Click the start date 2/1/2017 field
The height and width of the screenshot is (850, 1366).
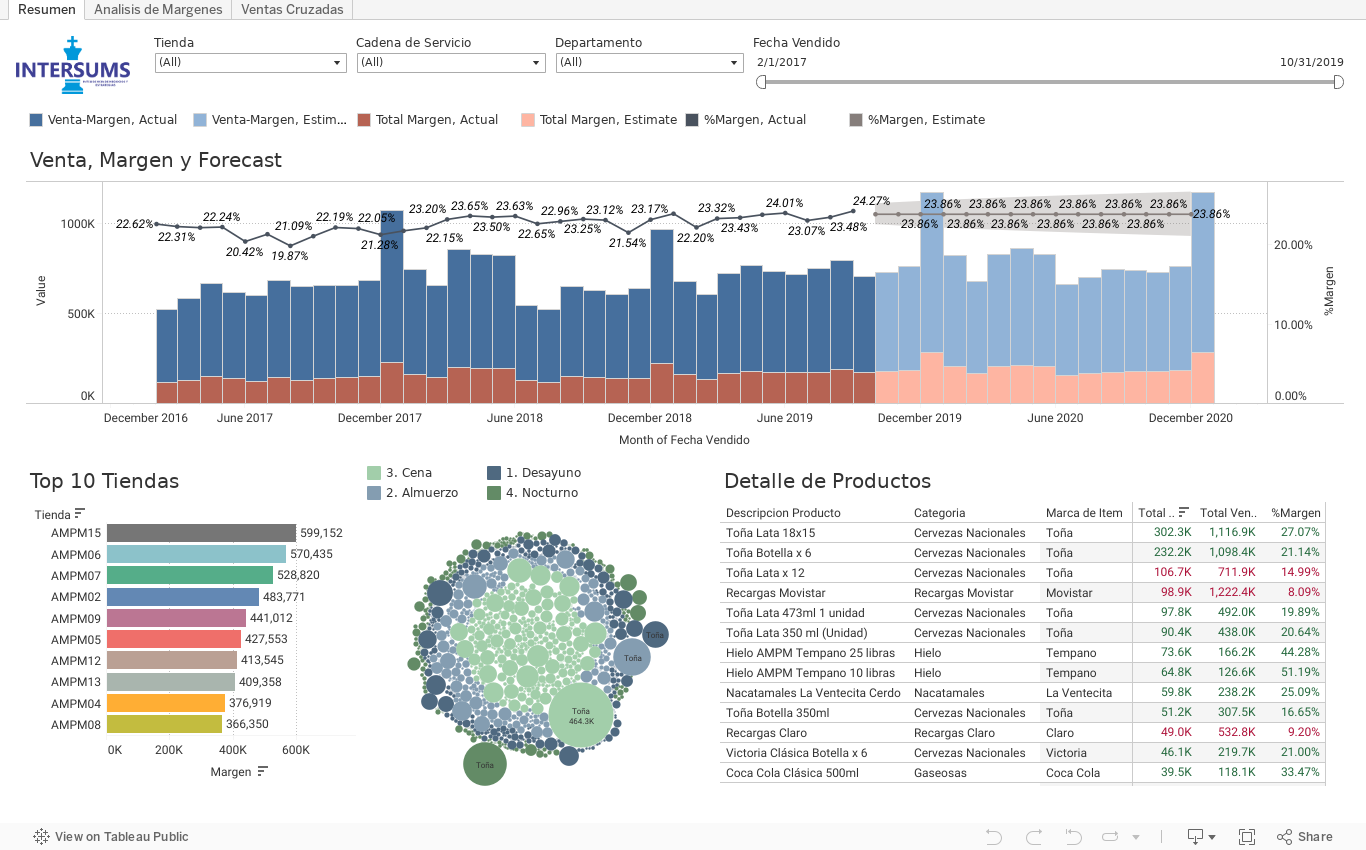782,62
